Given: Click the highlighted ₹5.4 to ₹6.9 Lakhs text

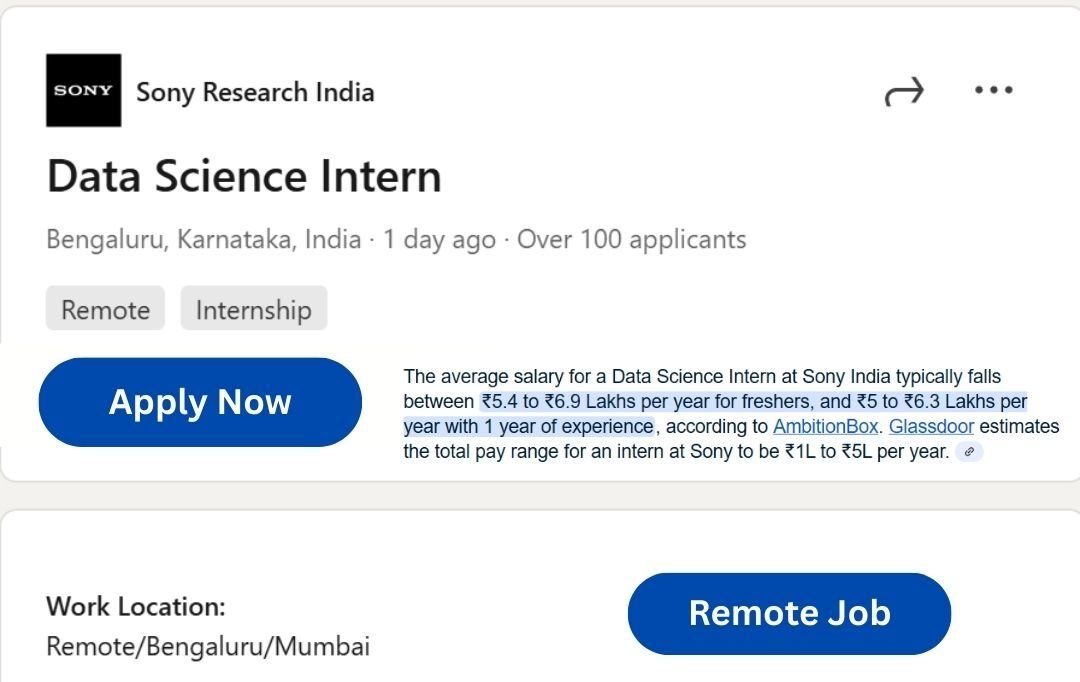Looking at the screenshot, I should tap(563, 402).
